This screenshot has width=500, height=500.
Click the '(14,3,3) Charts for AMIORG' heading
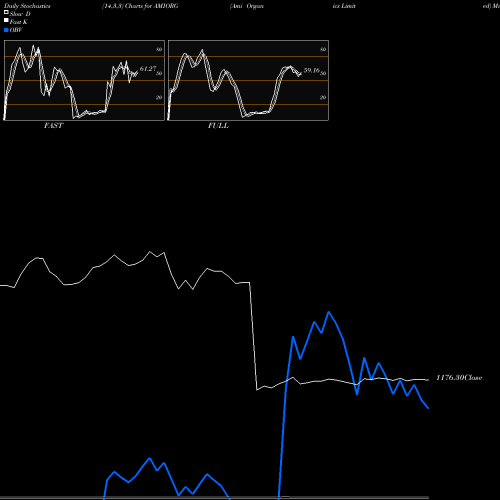click(x=140, y=6)
